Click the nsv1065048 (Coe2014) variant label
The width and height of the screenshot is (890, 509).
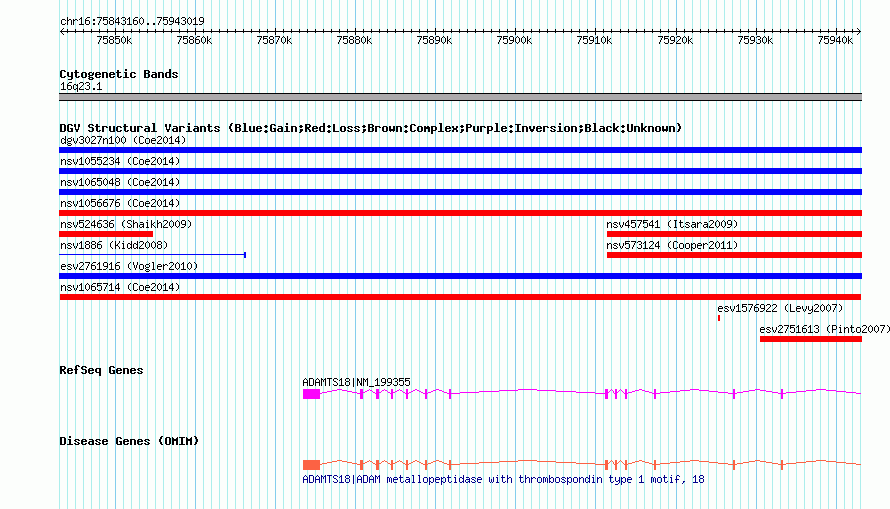[x=120, y=182]
